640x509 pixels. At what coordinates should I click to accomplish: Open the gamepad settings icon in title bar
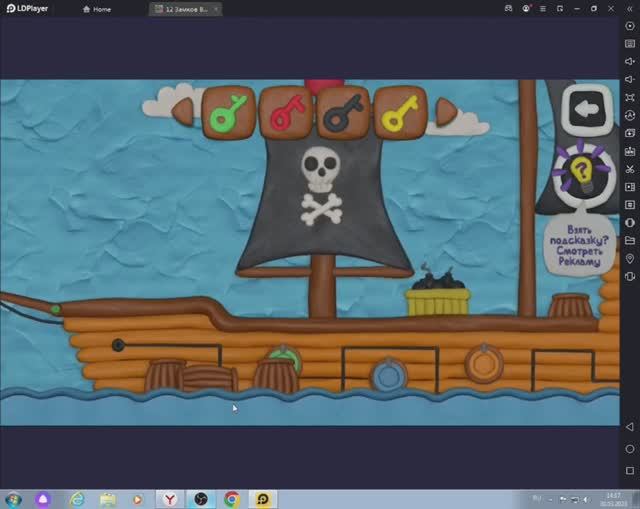[x=508, y=8]
